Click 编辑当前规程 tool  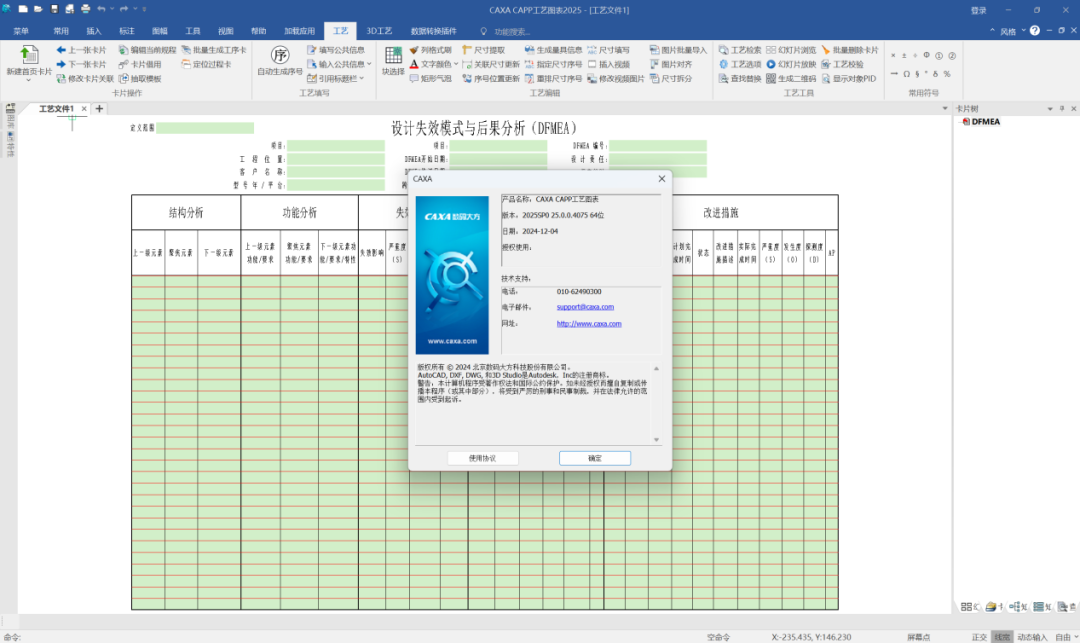coord(147,50)
